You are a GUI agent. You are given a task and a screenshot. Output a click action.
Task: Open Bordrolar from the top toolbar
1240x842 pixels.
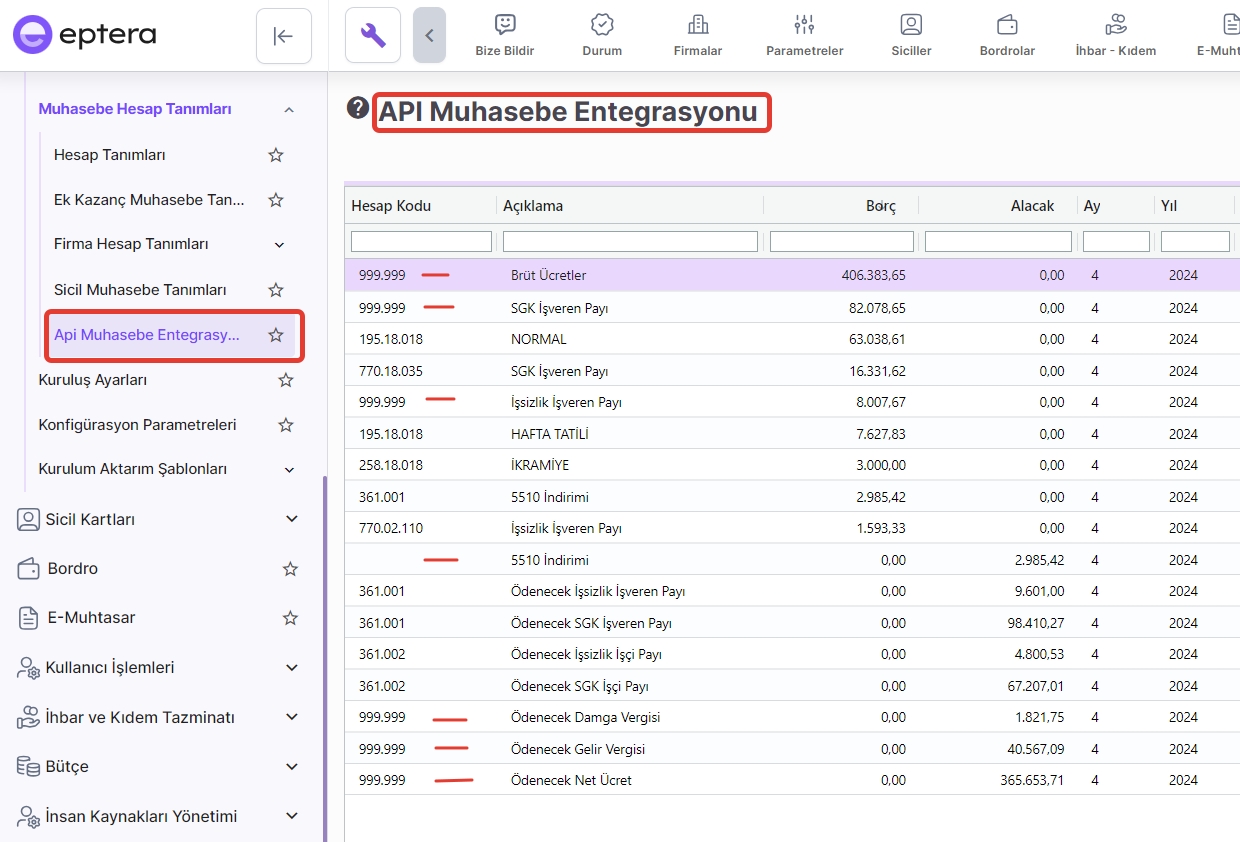pyautogui.click(x=1007, y=35)
